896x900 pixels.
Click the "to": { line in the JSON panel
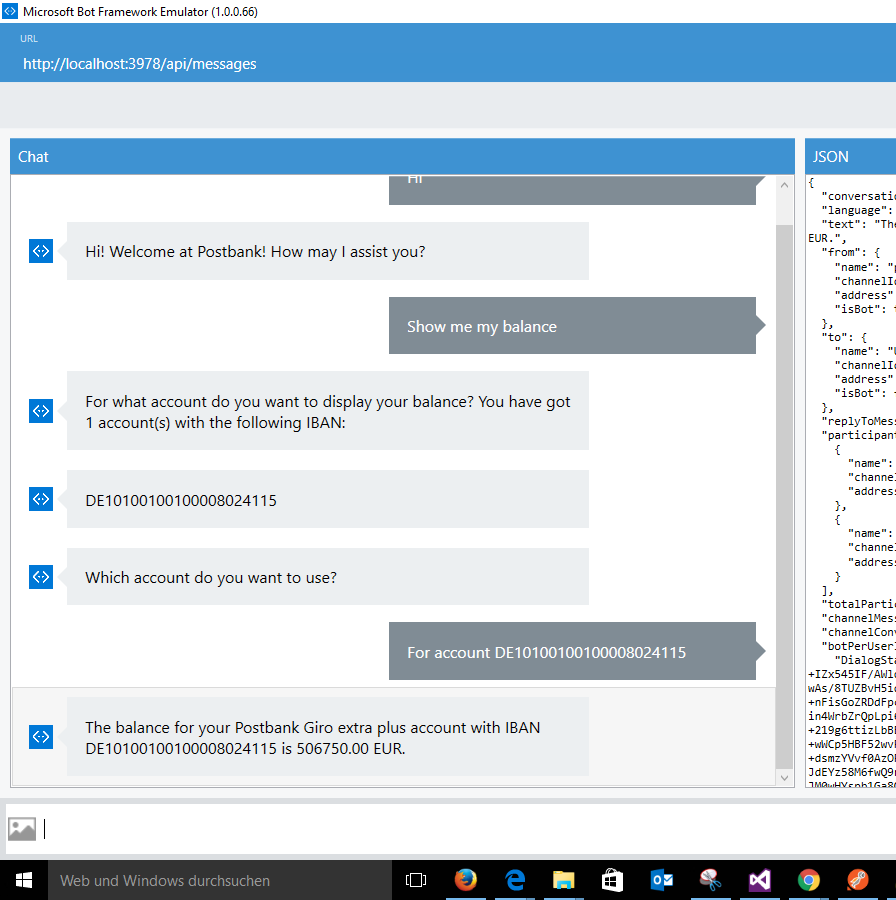click(x=844, y=338)
